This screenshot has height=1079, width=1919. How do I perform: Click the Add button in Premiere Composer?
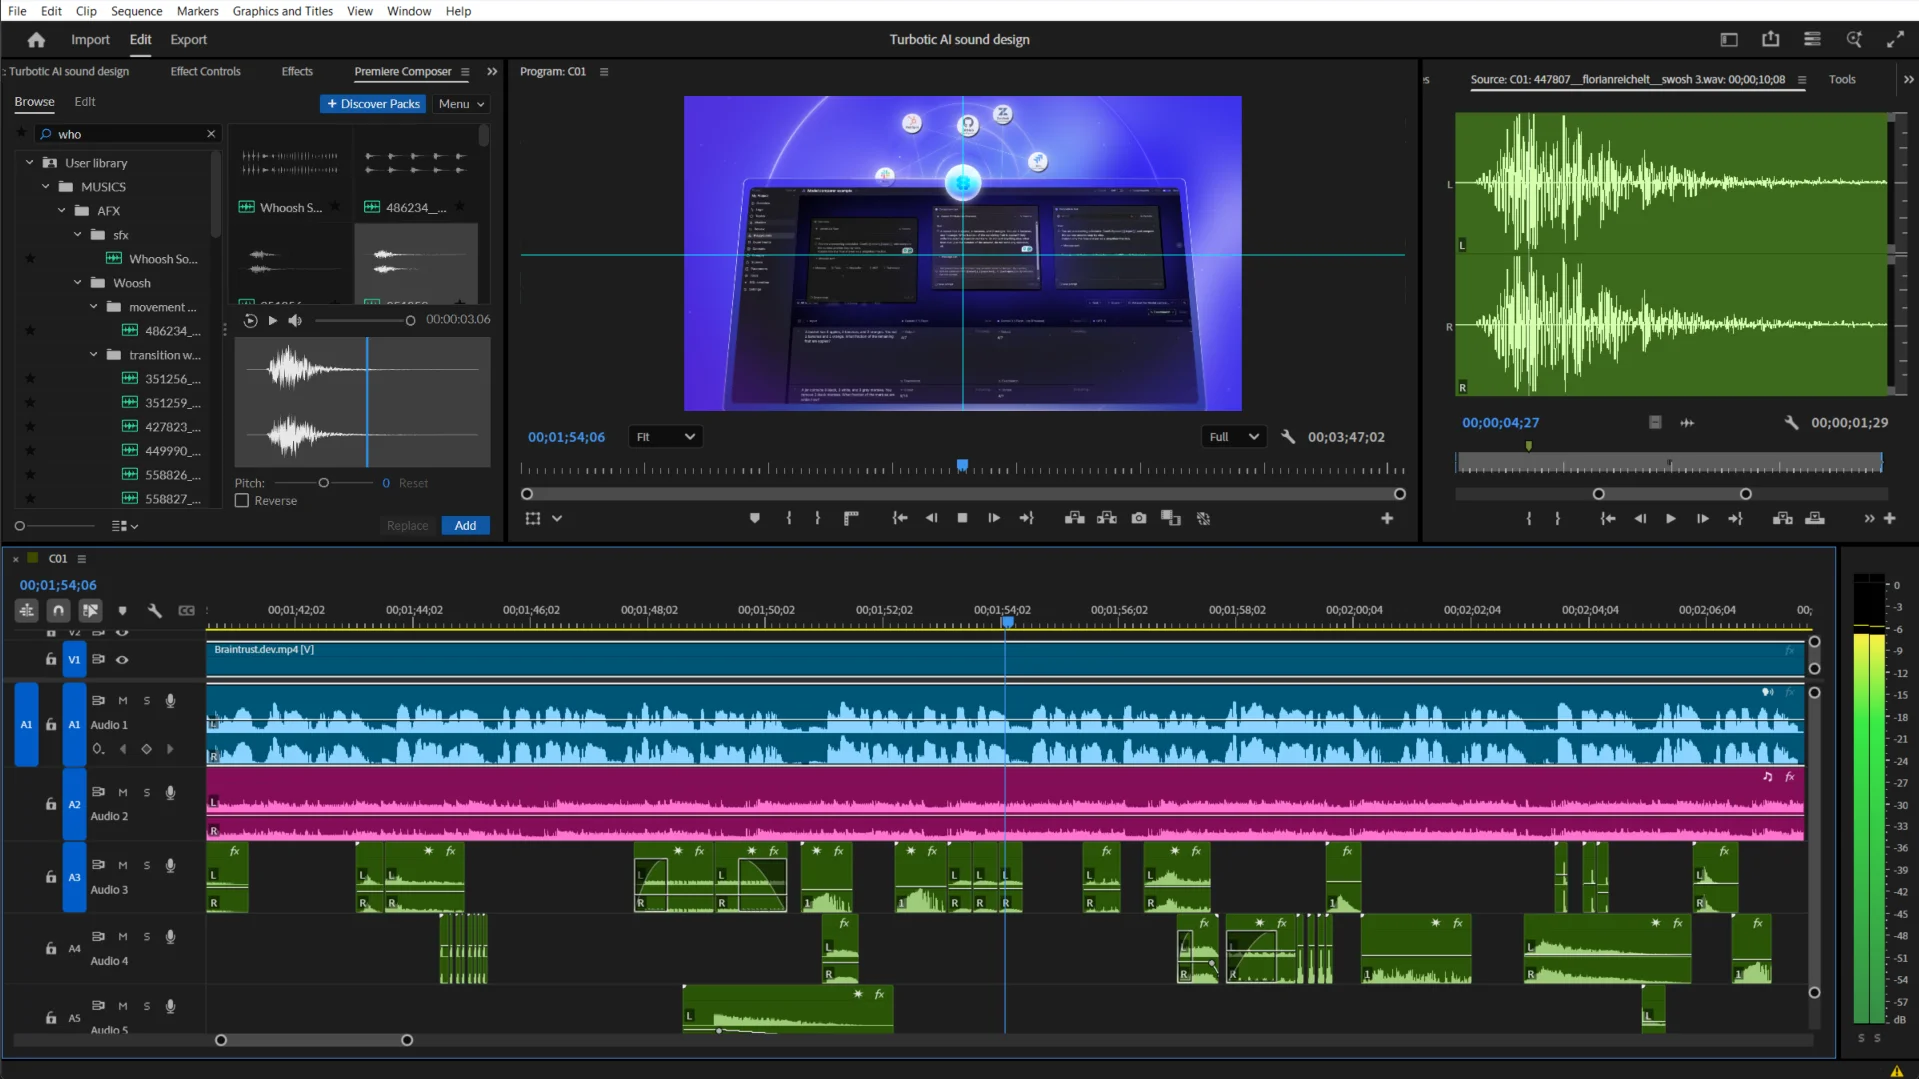pos(465,526)
